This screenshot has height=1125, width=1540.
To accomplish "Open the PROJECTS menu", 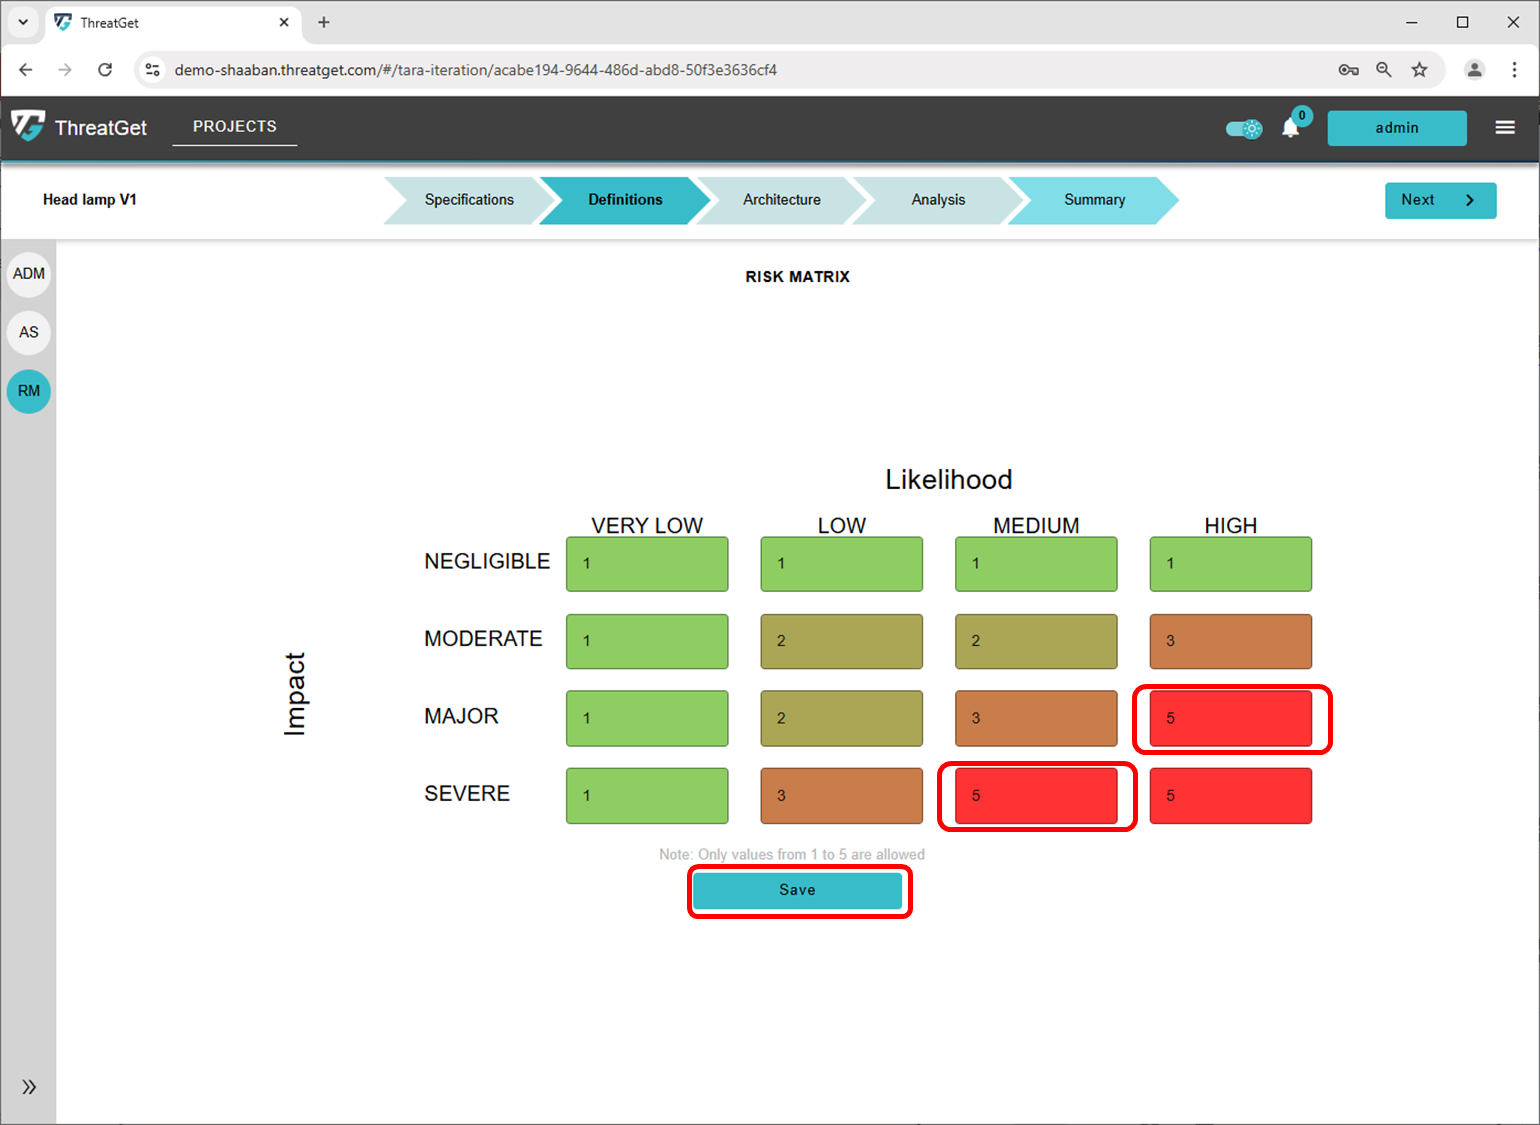I will pos(234,126).
